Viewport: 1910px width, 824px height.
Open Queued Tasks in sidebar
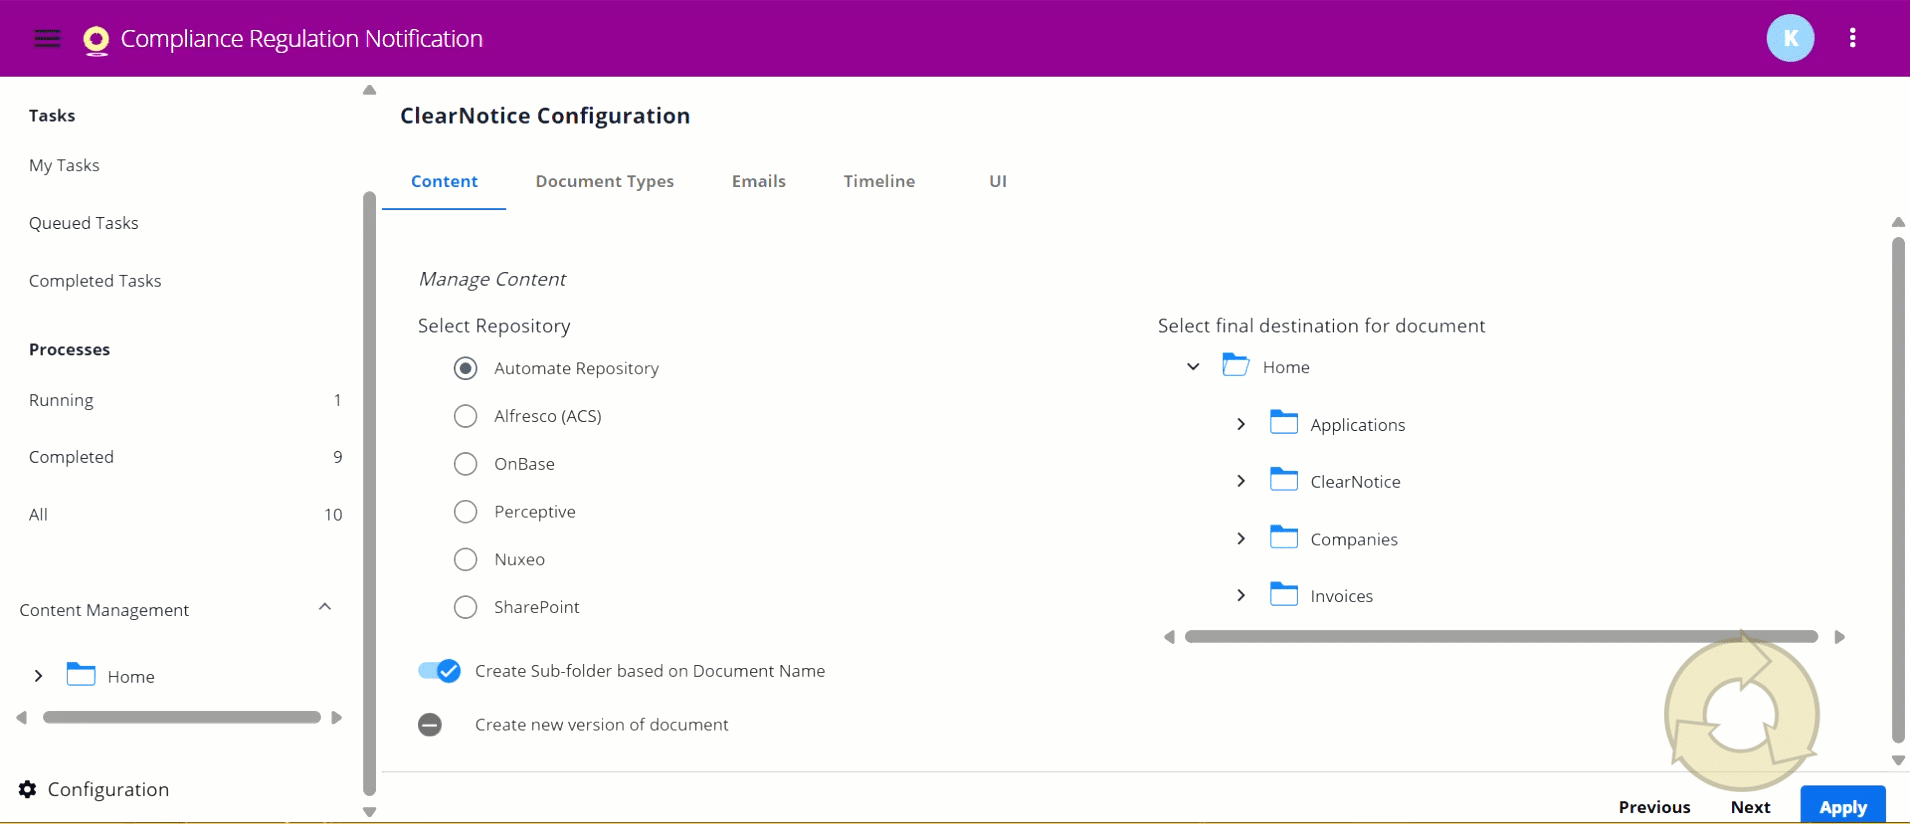(84, 223)
